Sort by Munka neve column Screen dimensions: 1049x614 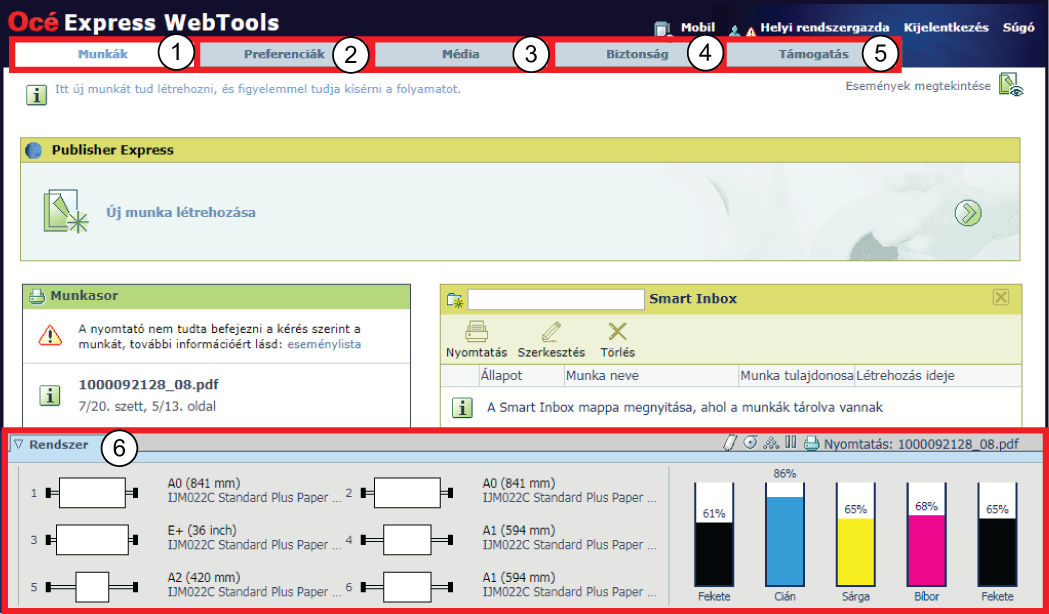pos(602,375)
